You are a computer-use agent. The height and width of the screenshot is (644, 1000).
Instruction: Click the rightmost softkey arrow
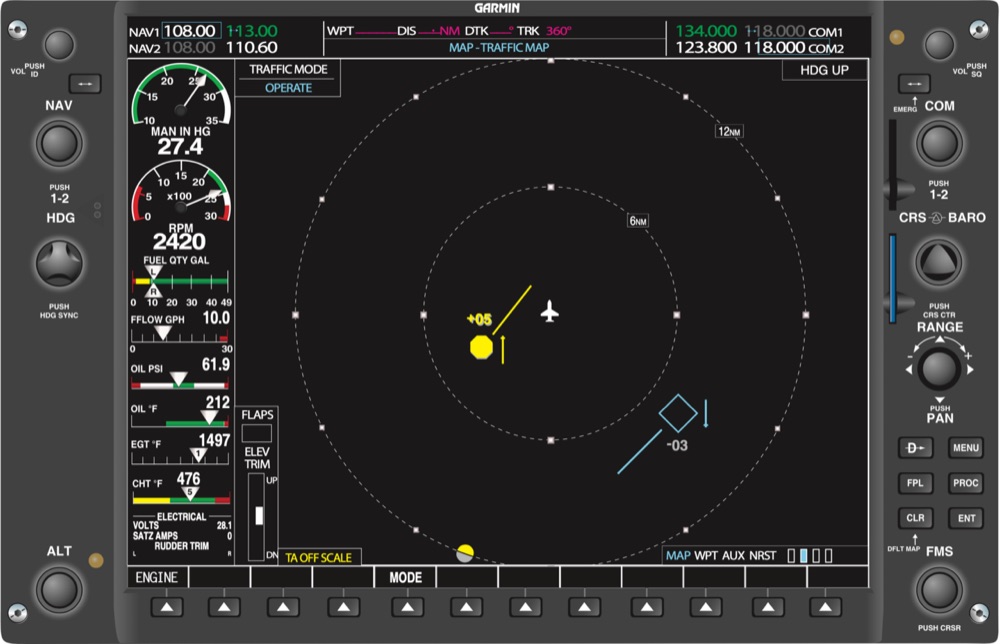pos(825,608)
